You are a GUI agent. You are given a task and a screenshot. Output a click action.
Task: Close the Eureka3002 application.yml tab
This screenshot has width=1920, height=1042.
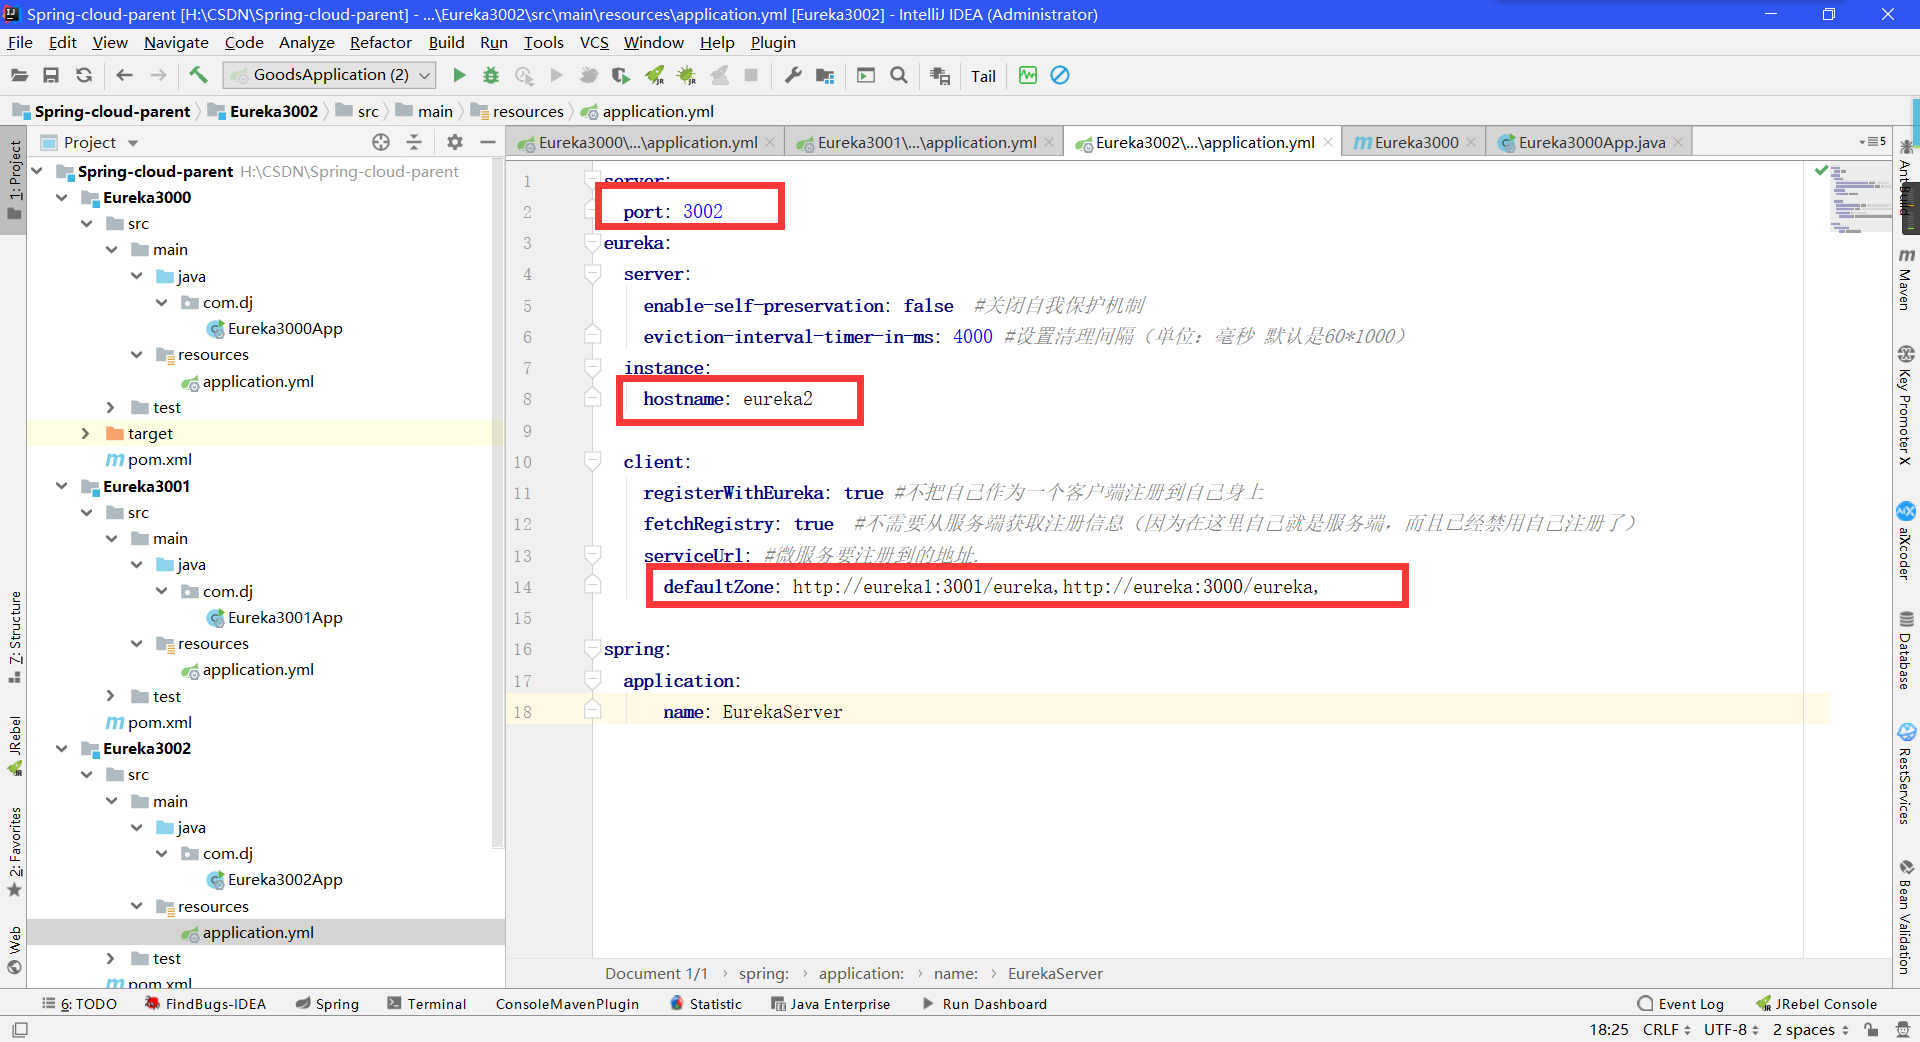[x=1328, y=142]
